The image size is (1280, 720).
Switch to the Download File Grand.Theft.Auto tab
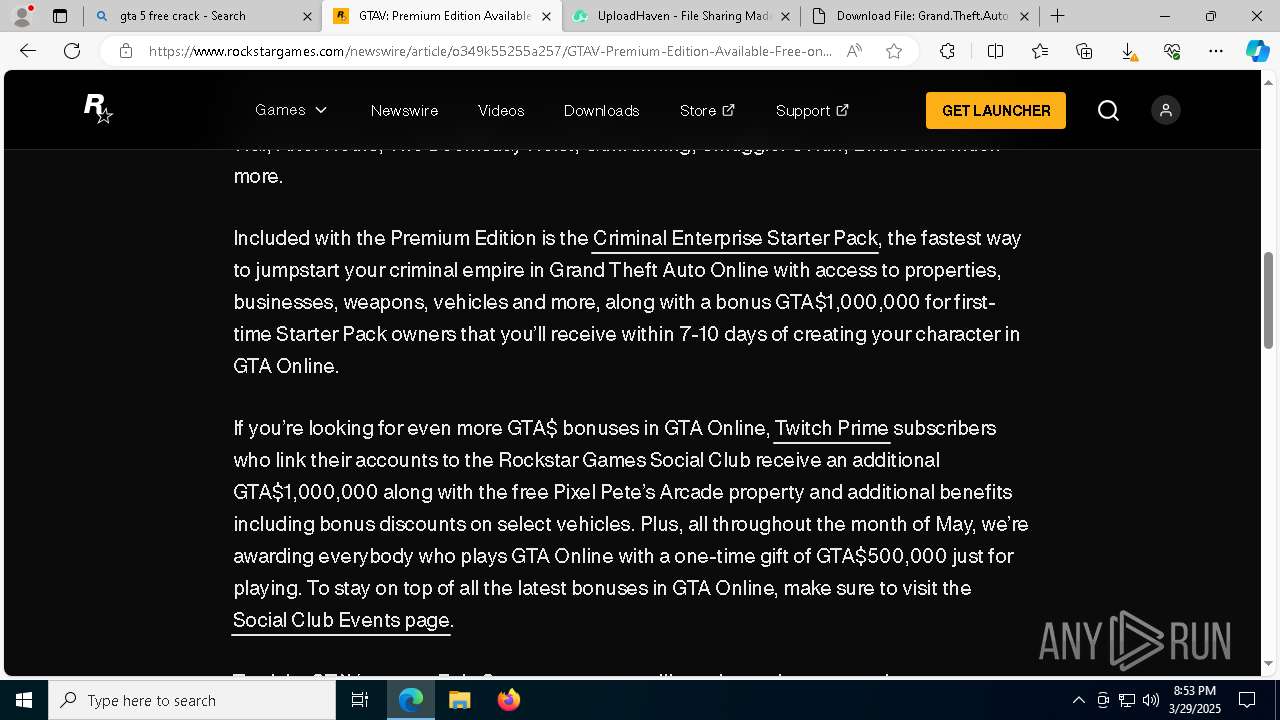(x=921, y=16)
